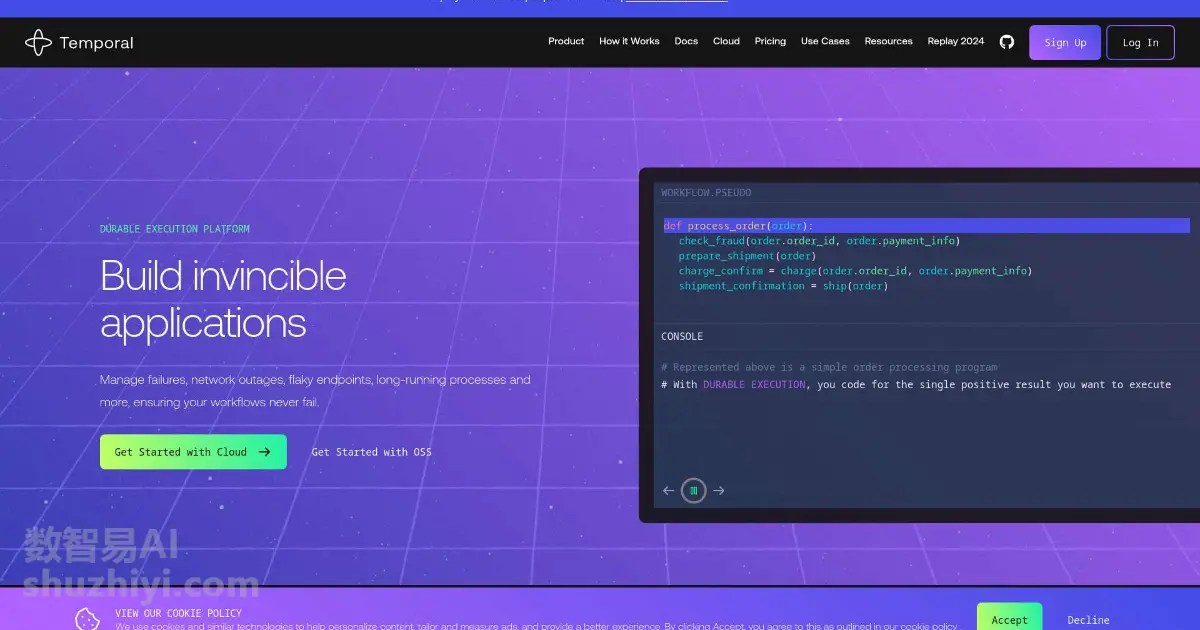Open Use Cases menu
1200x630 pixels.
(x=825, y=42)
